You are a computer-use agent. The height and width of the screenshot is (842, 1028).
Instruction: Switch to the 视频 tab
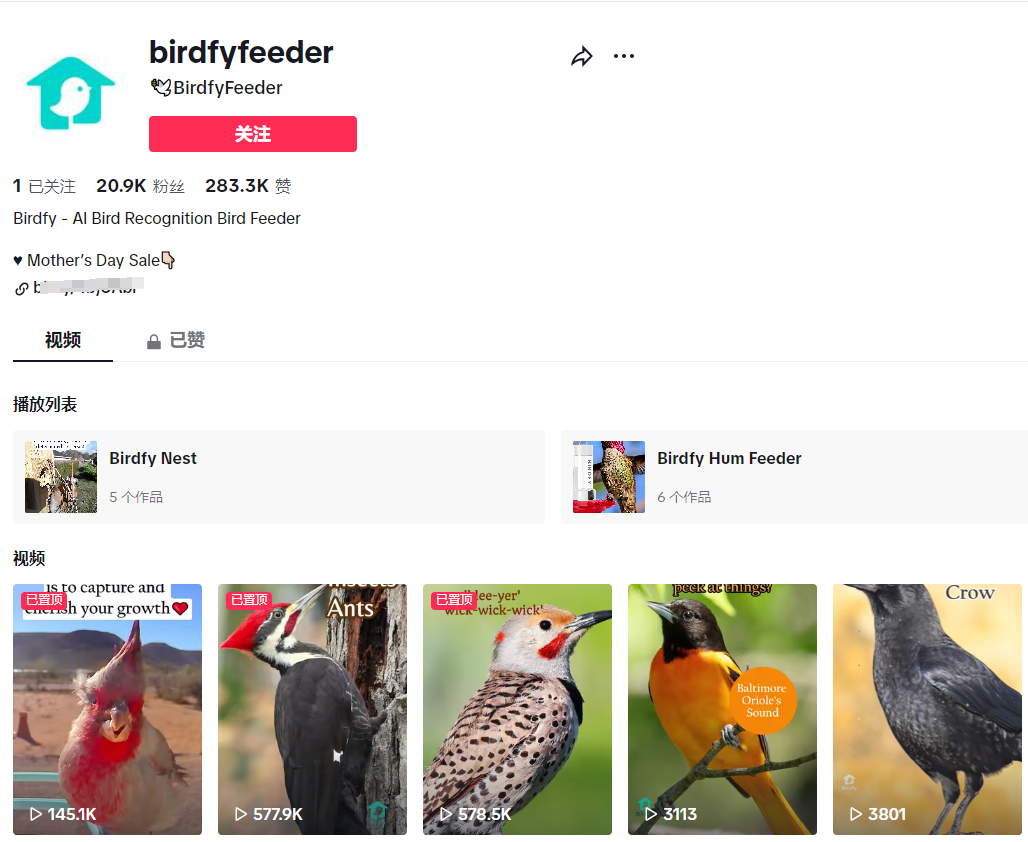tap(63, 340)
